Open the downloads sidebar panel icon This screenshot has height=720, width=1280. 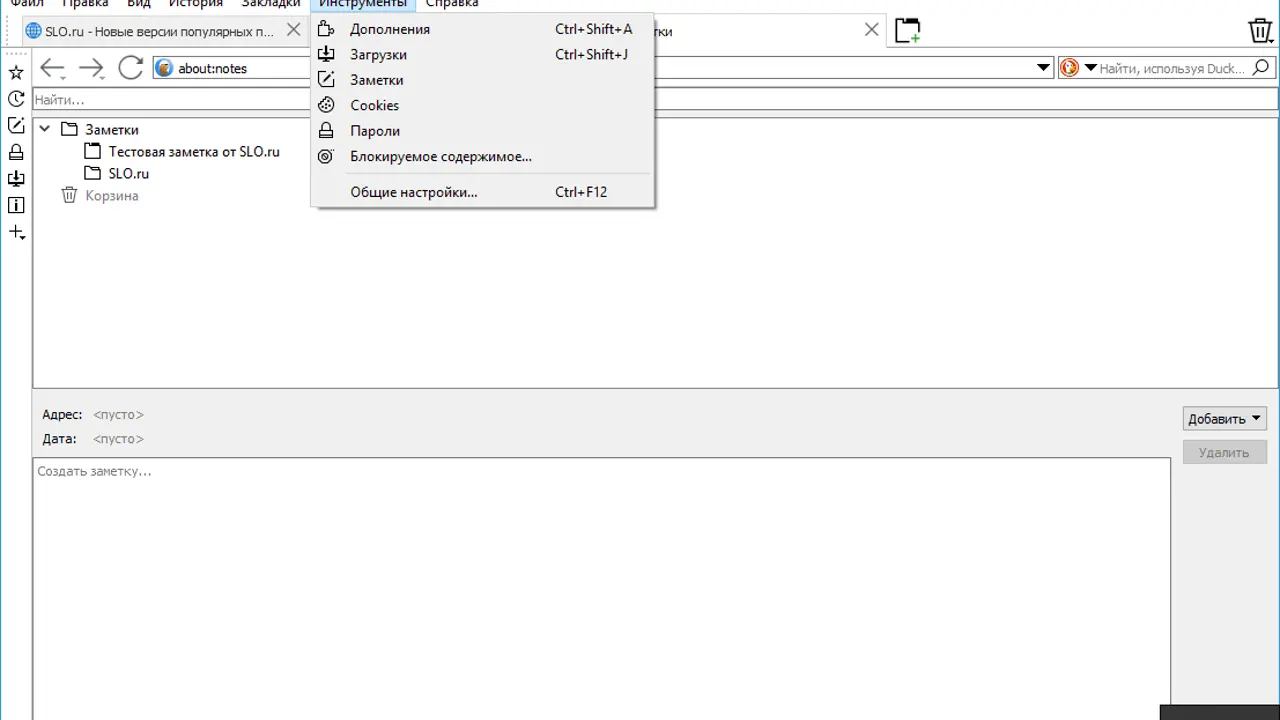tap(16, 179)
